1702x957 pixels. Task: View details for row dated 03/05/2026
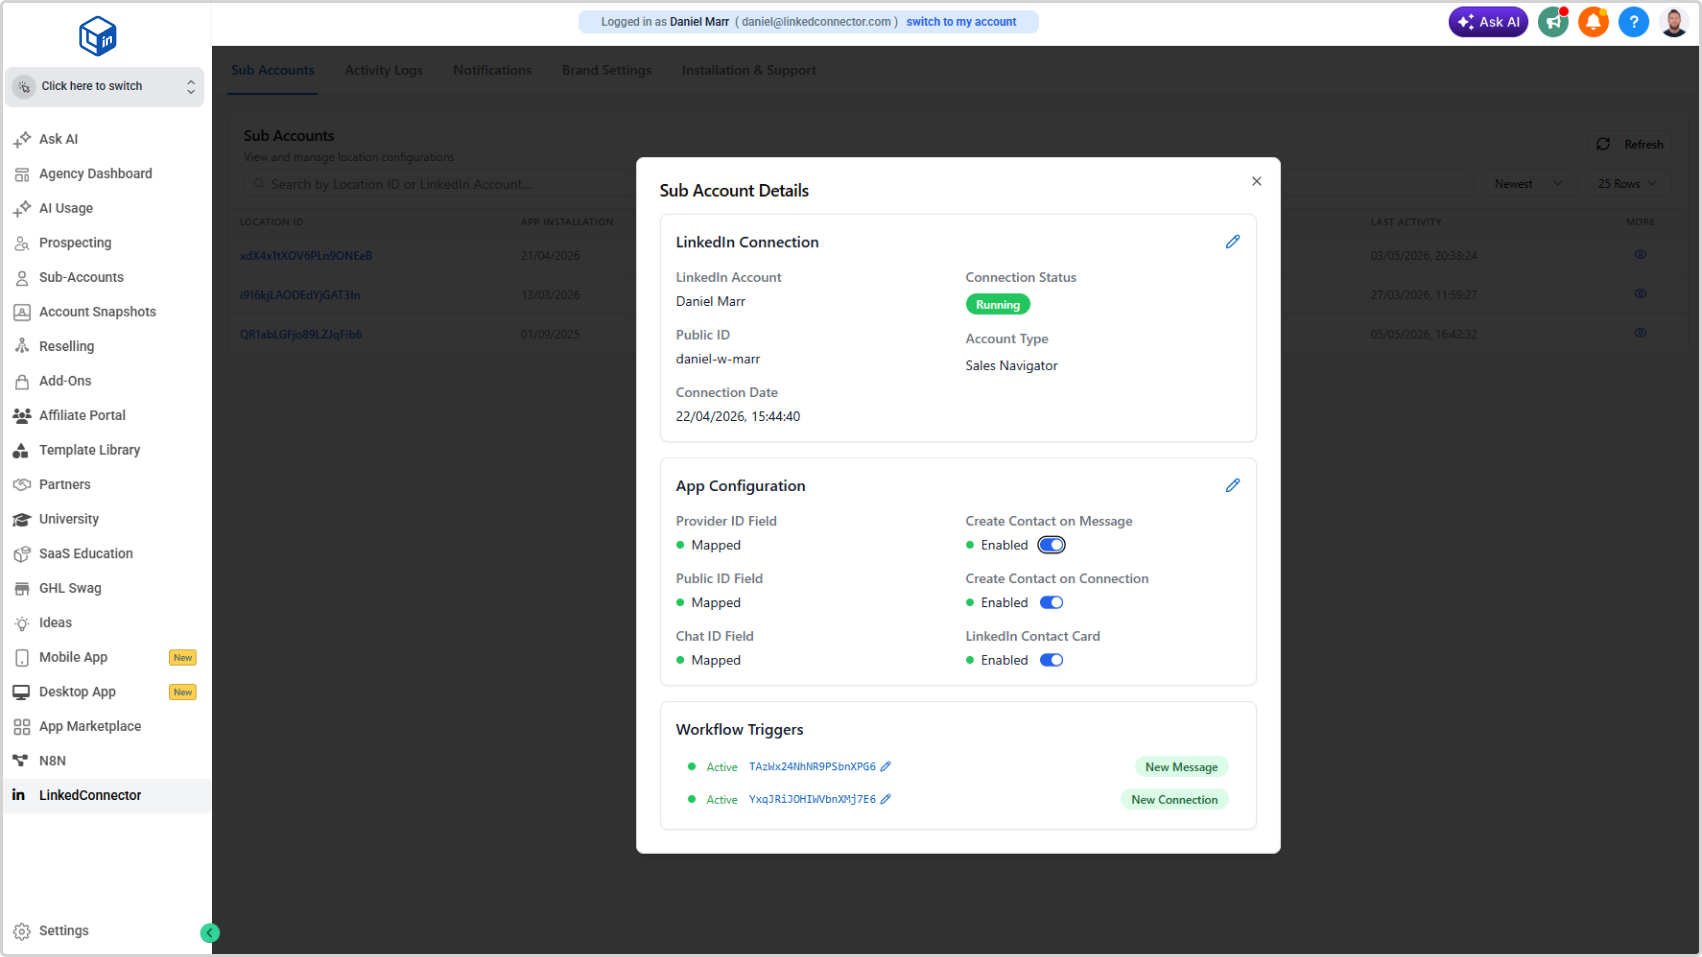click(x=1640, y=255)
